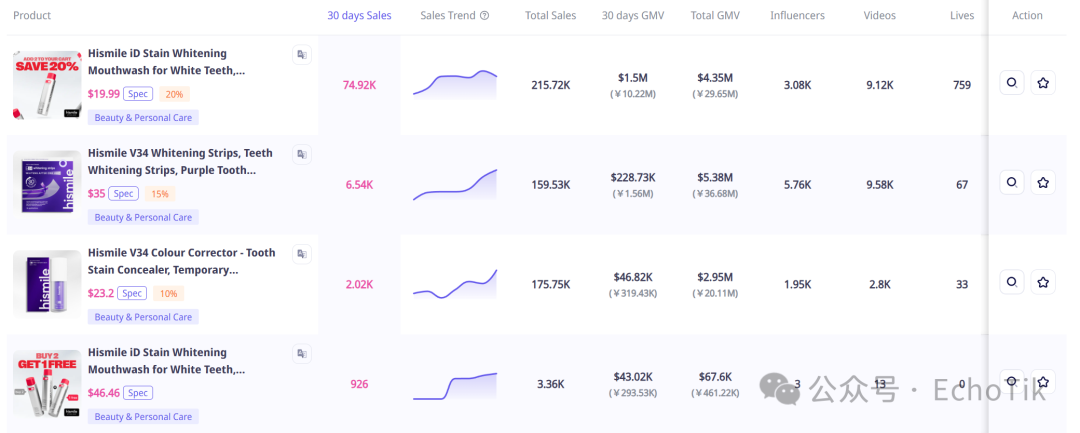Click sales trend chart for V34 Colour Corrector

click(x=455, y=284)
